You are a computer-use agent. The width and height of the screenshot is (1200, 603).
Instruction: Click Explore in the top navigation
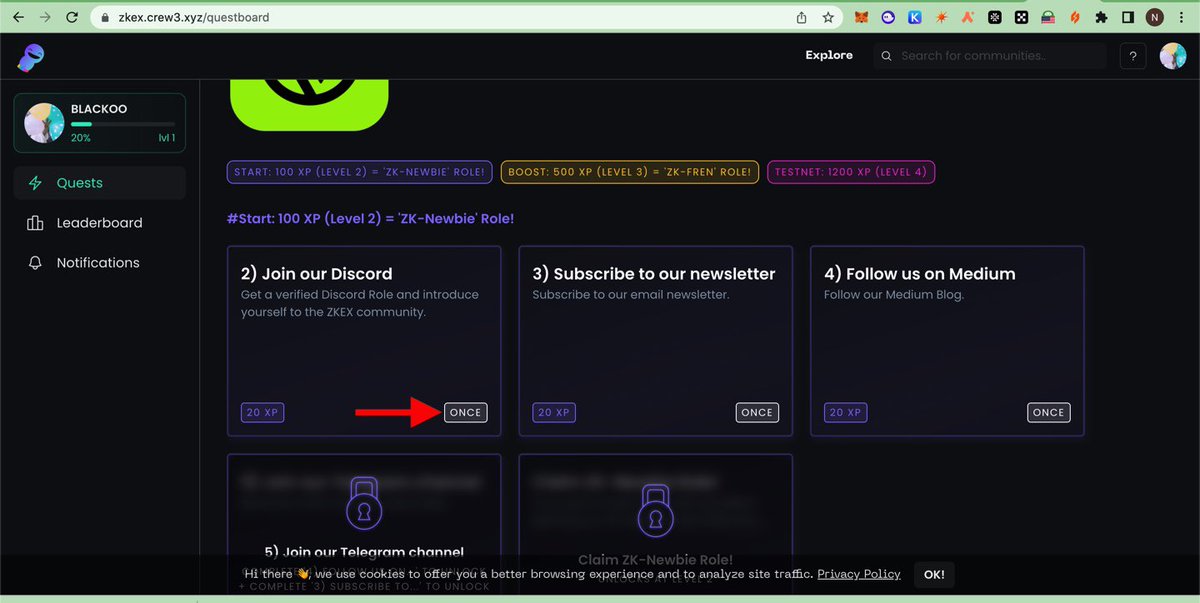coord(829,55)
